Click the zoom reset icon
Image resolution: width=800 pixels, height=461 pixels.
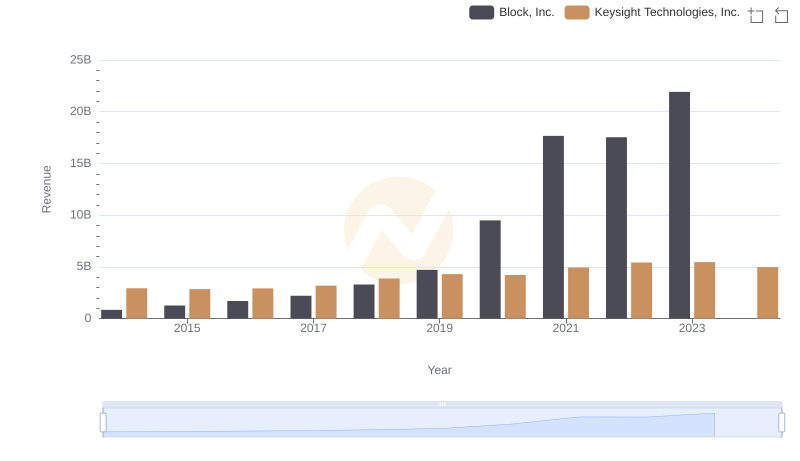pos(781,15)
